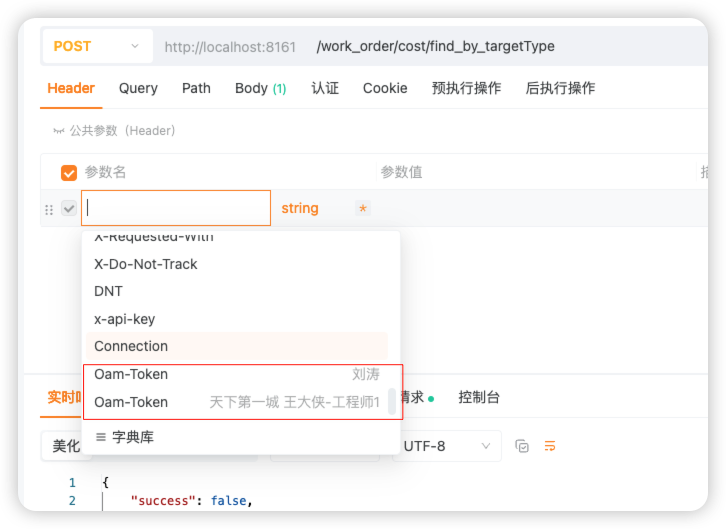Open the 字典库 dictionary library link
726x529 pixels.
coord(125,437)
